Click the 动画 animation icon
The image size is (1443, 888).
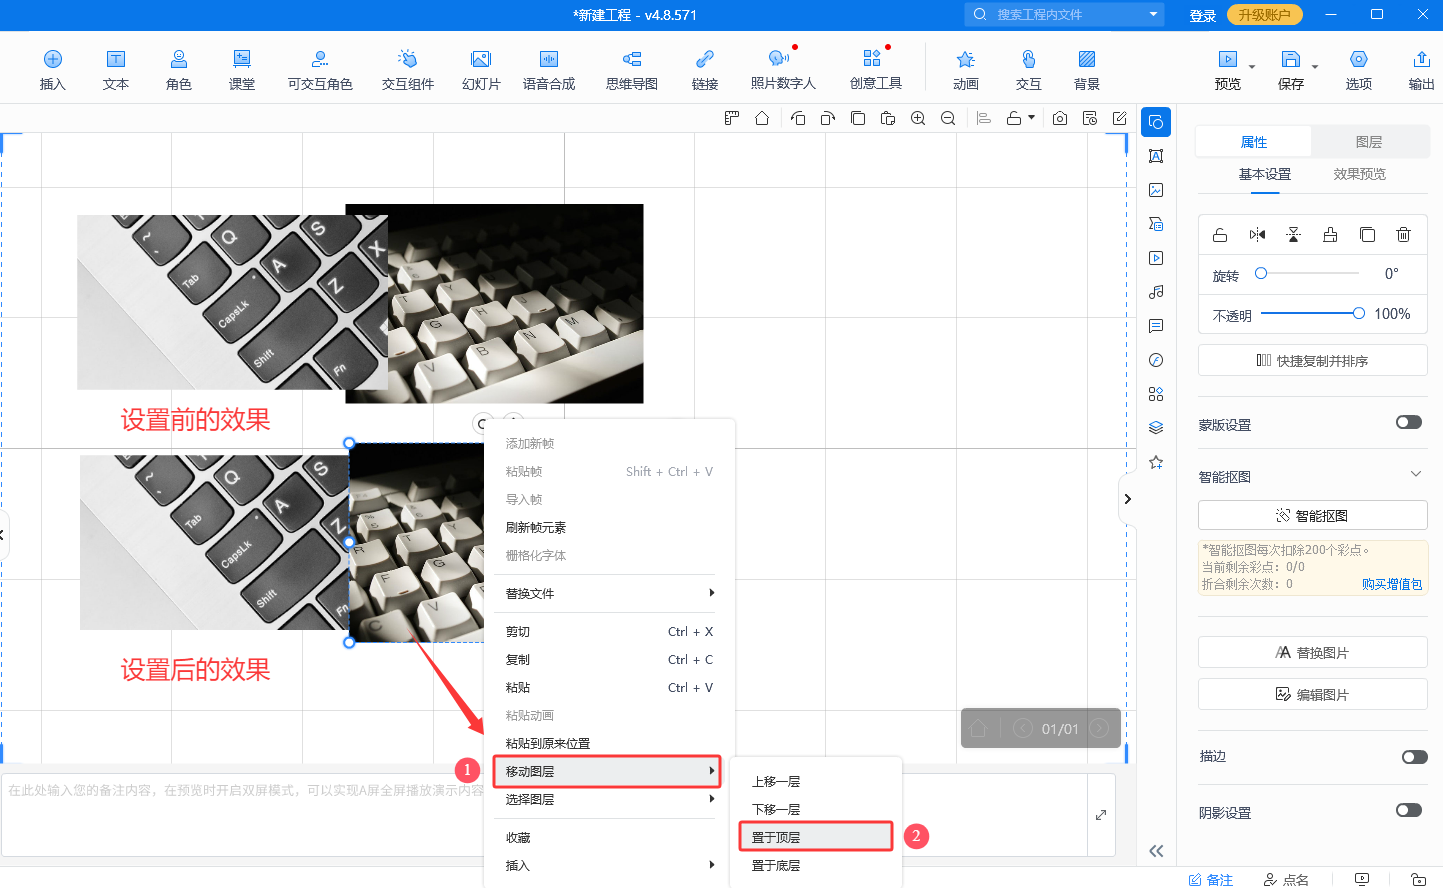[965, 69]
